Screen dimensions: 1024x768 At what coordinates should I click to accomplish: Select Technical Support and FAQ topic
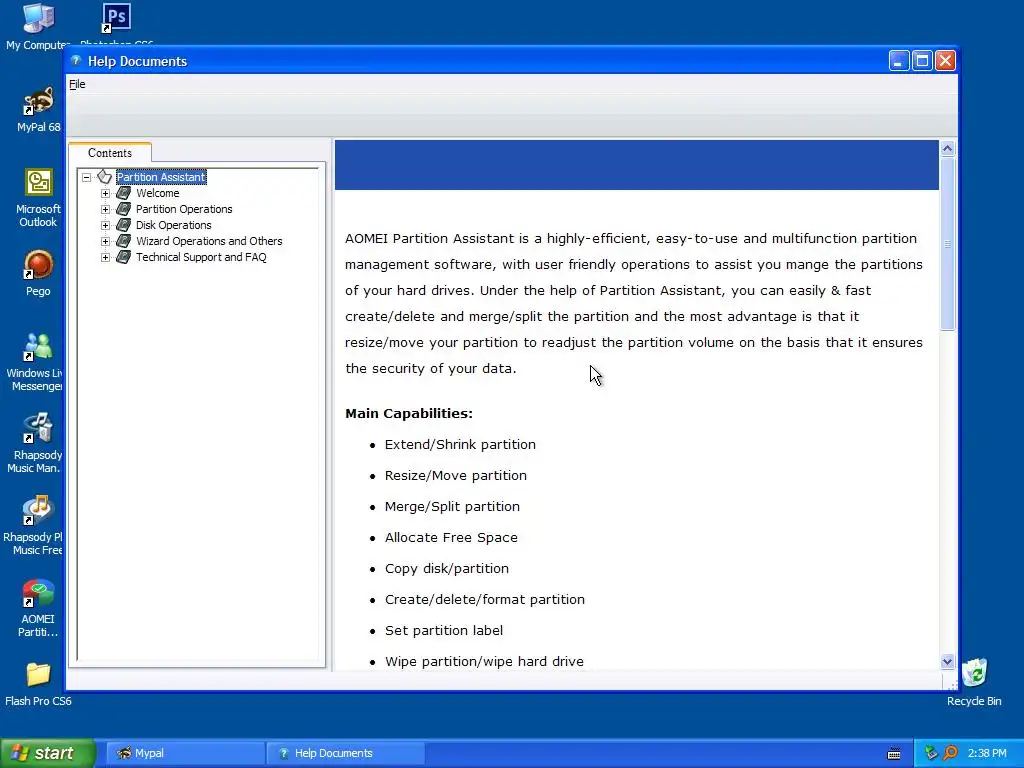201,257
